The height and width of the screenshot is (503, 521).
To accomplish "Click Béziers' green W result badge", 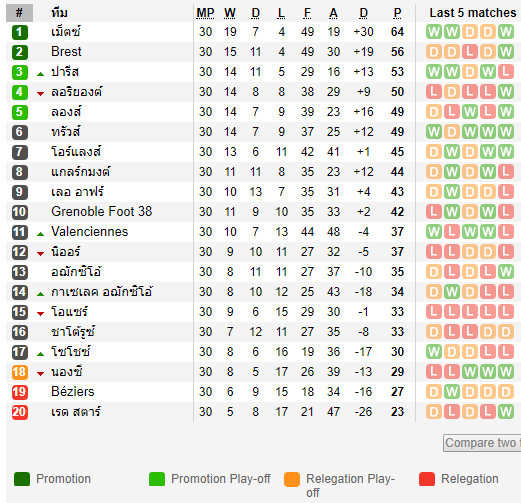I will tap(452, 392).
